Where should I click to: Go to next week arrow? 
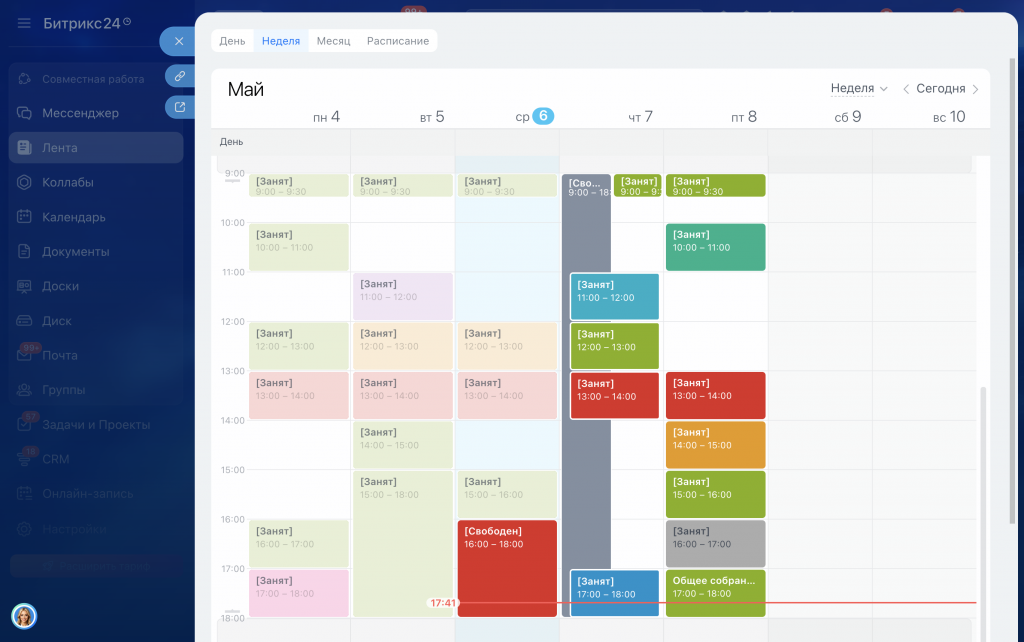pyautogui.click(x=976, y=89)
